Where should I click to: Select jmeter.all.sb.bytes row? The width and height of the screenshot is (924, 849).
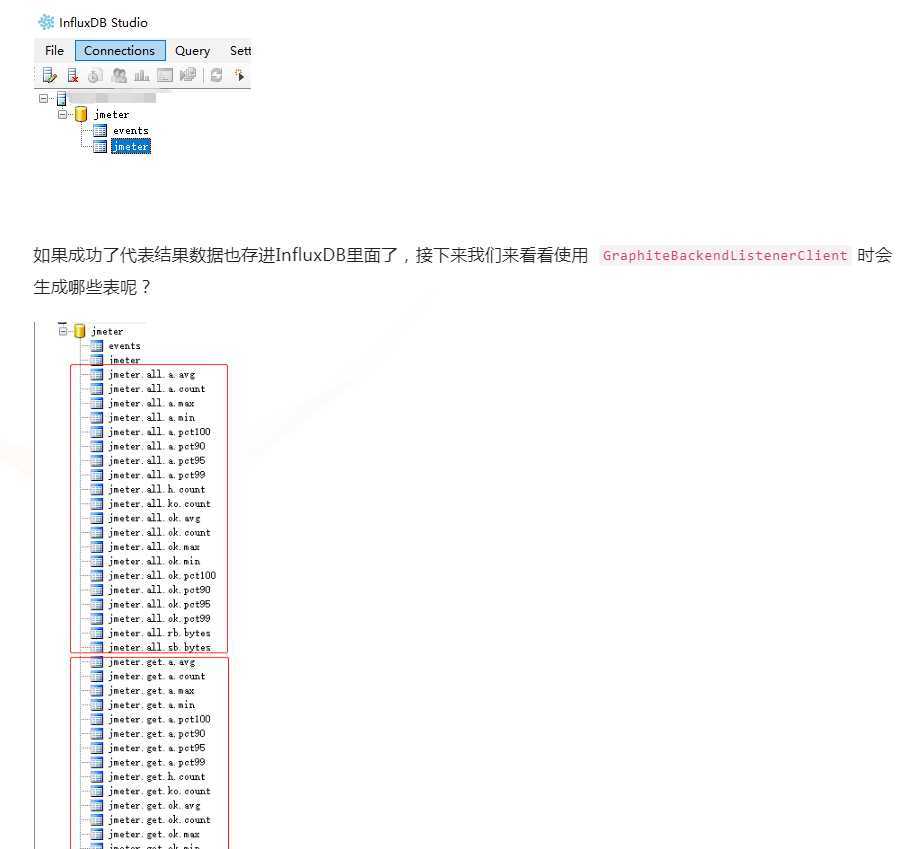(159, 648)
